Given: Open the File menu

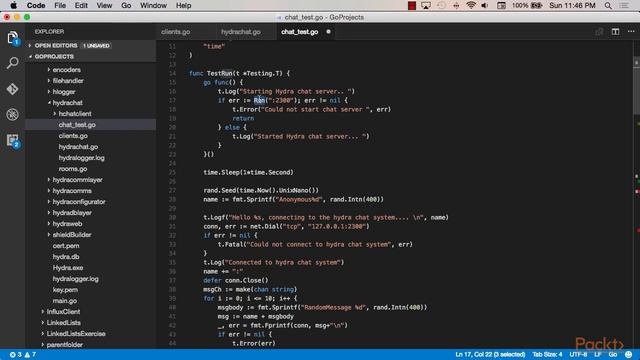Looking at the screenshot, I should (x=60, y=6).
